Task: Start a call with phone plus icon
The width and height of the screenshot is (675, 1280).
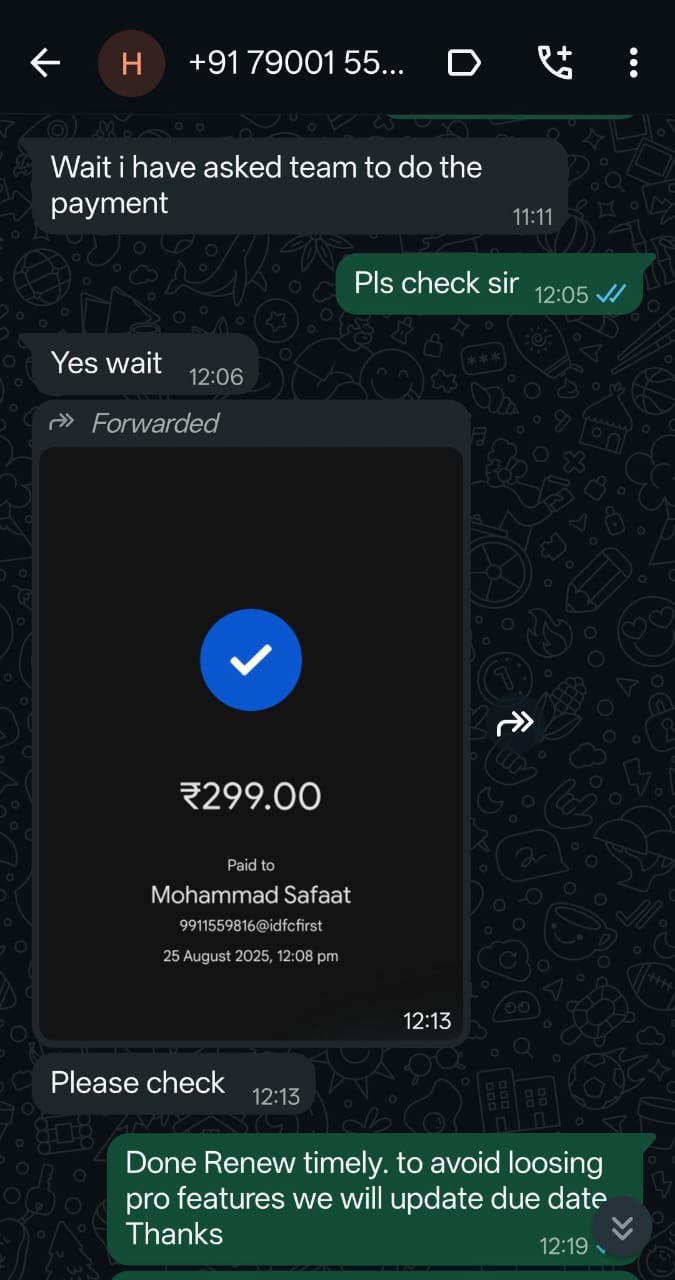Action: pyautogui.click(x=555, y=64)
